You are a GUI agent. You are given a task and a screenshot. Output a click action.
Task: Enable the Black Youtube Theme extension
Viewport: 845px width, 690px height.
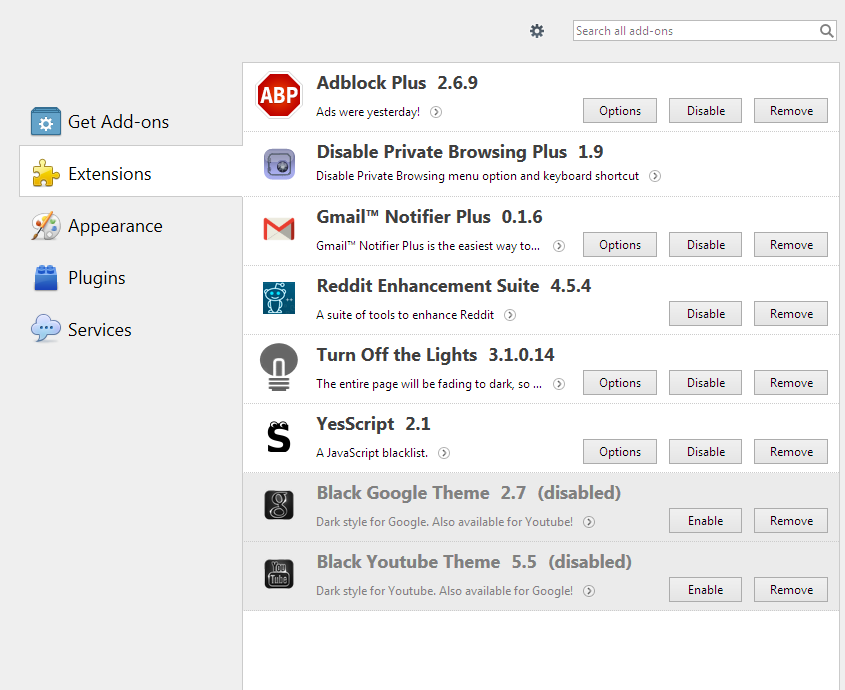705,590
